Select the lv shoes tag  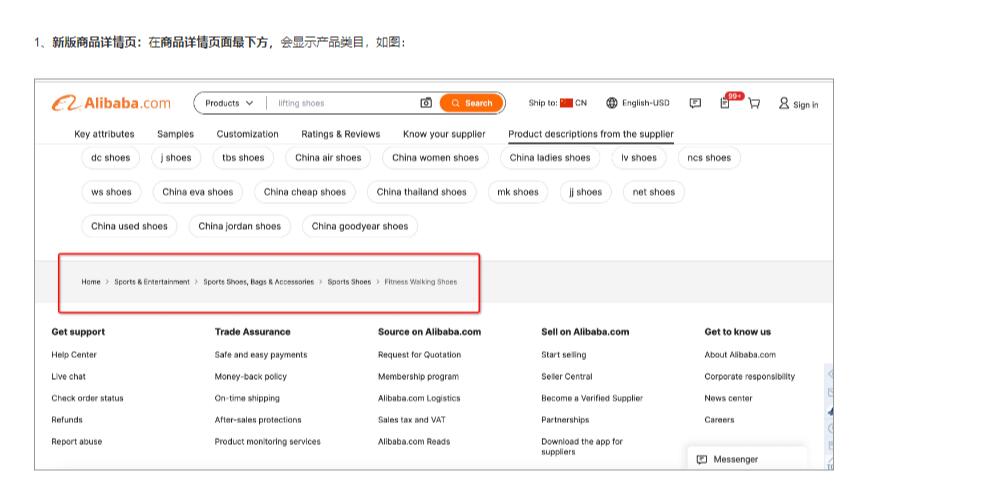click(639, 158)
